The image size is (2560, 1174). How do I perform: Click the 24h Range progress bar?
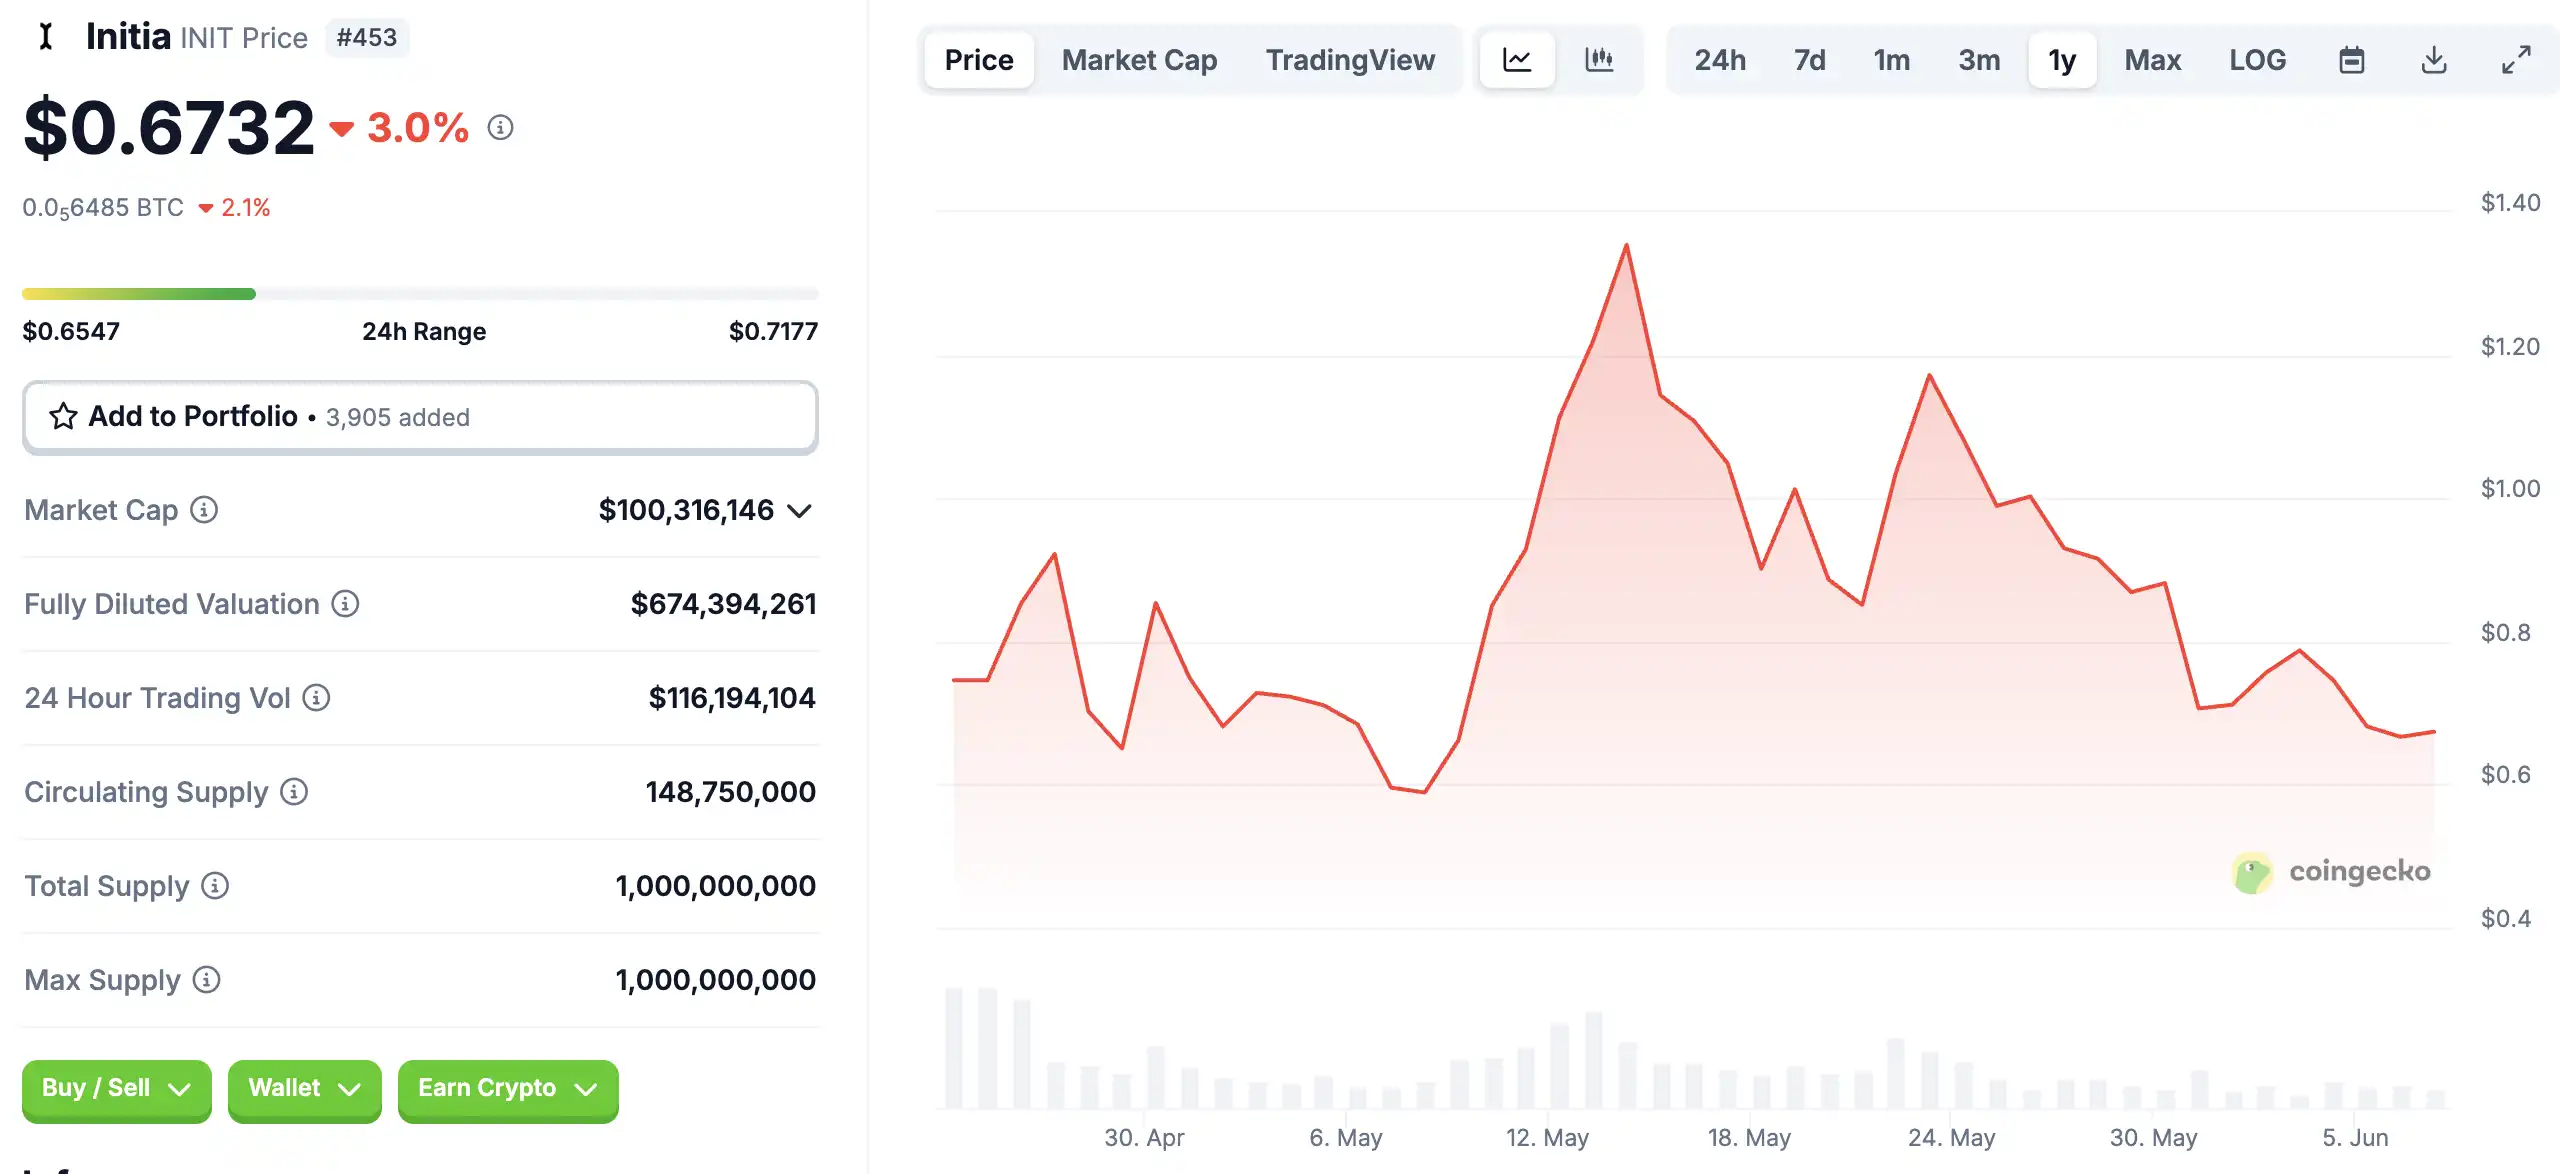(420, 294)
